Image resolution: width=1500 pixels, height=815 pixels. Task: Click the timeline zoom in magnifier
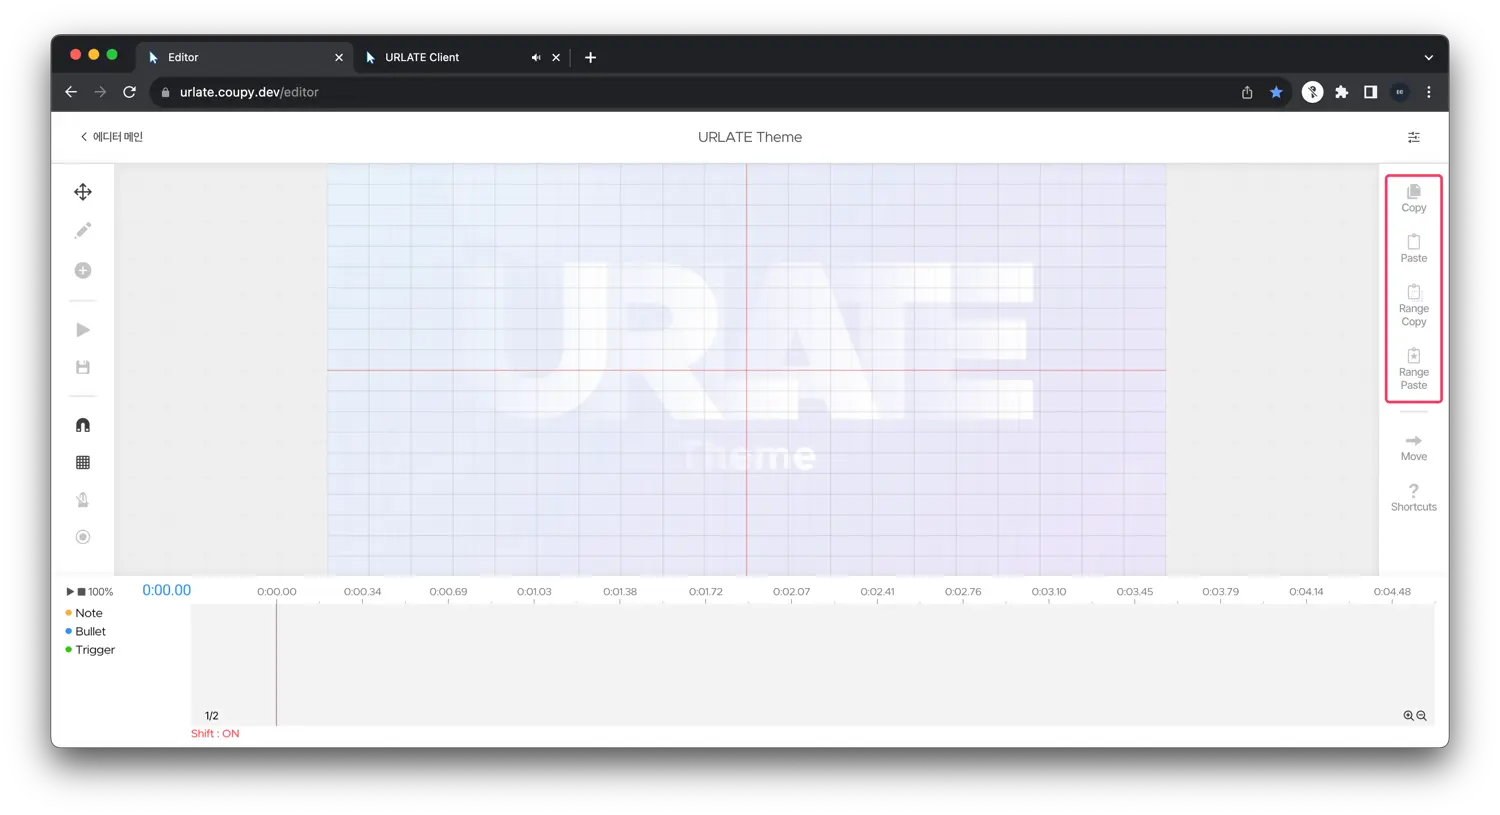tap(1408, 716)
